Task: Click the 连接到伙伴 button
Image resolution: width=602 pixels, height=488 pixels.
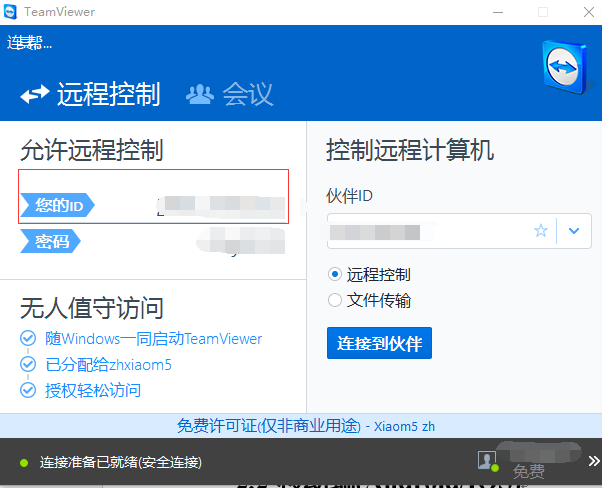Action: [x=379, y=343]
